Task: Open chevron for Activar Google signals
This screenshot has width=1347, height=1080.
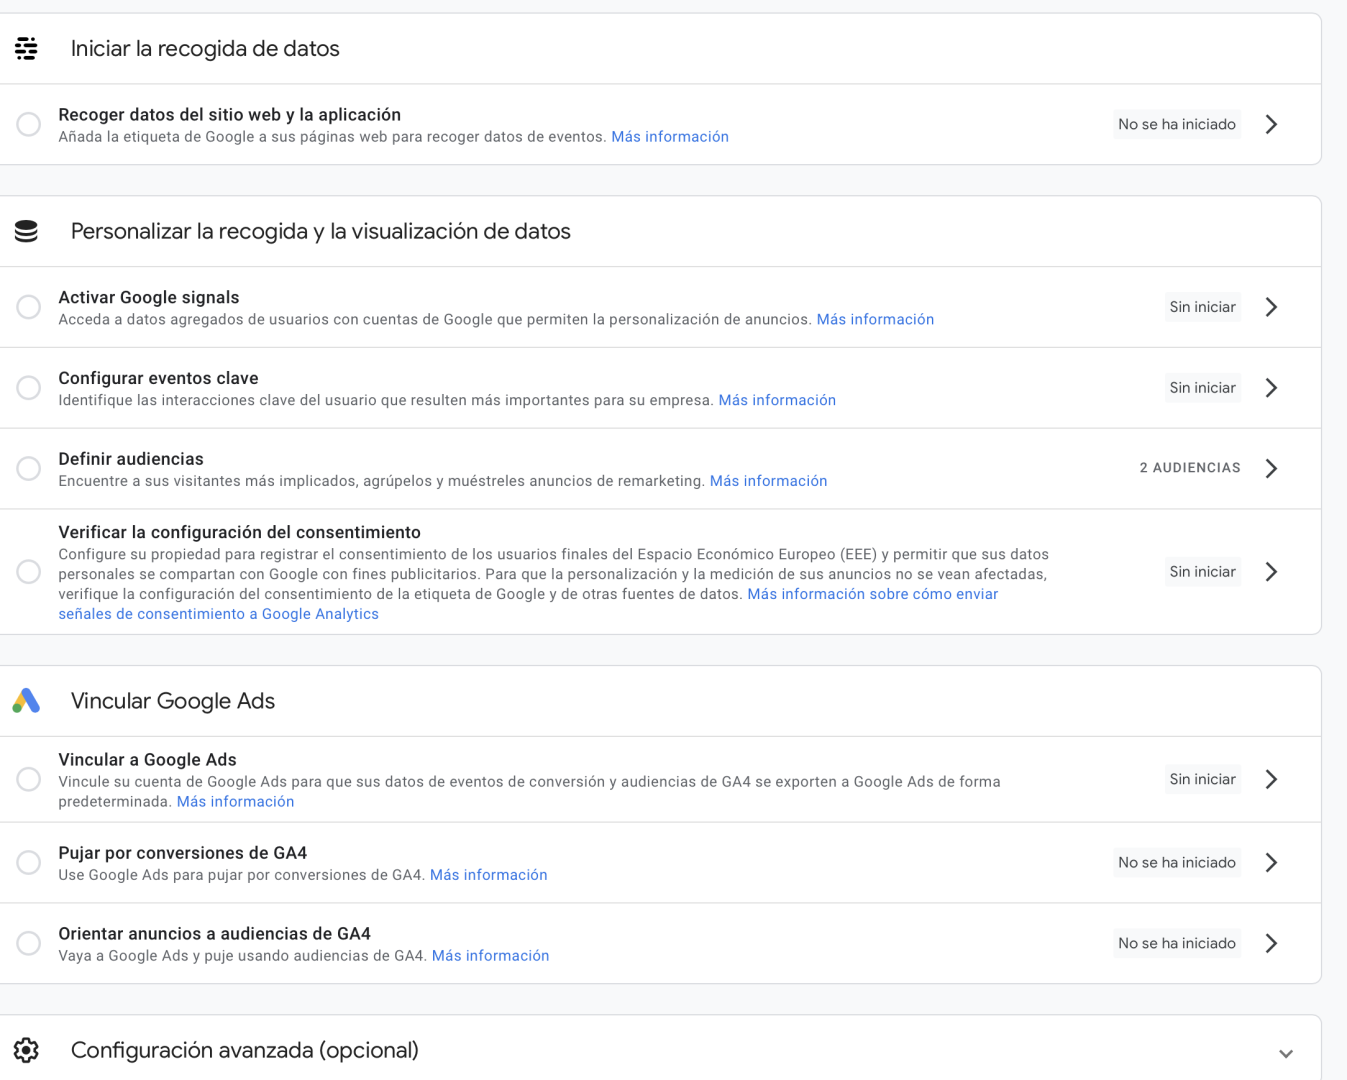Action: 1271,307
